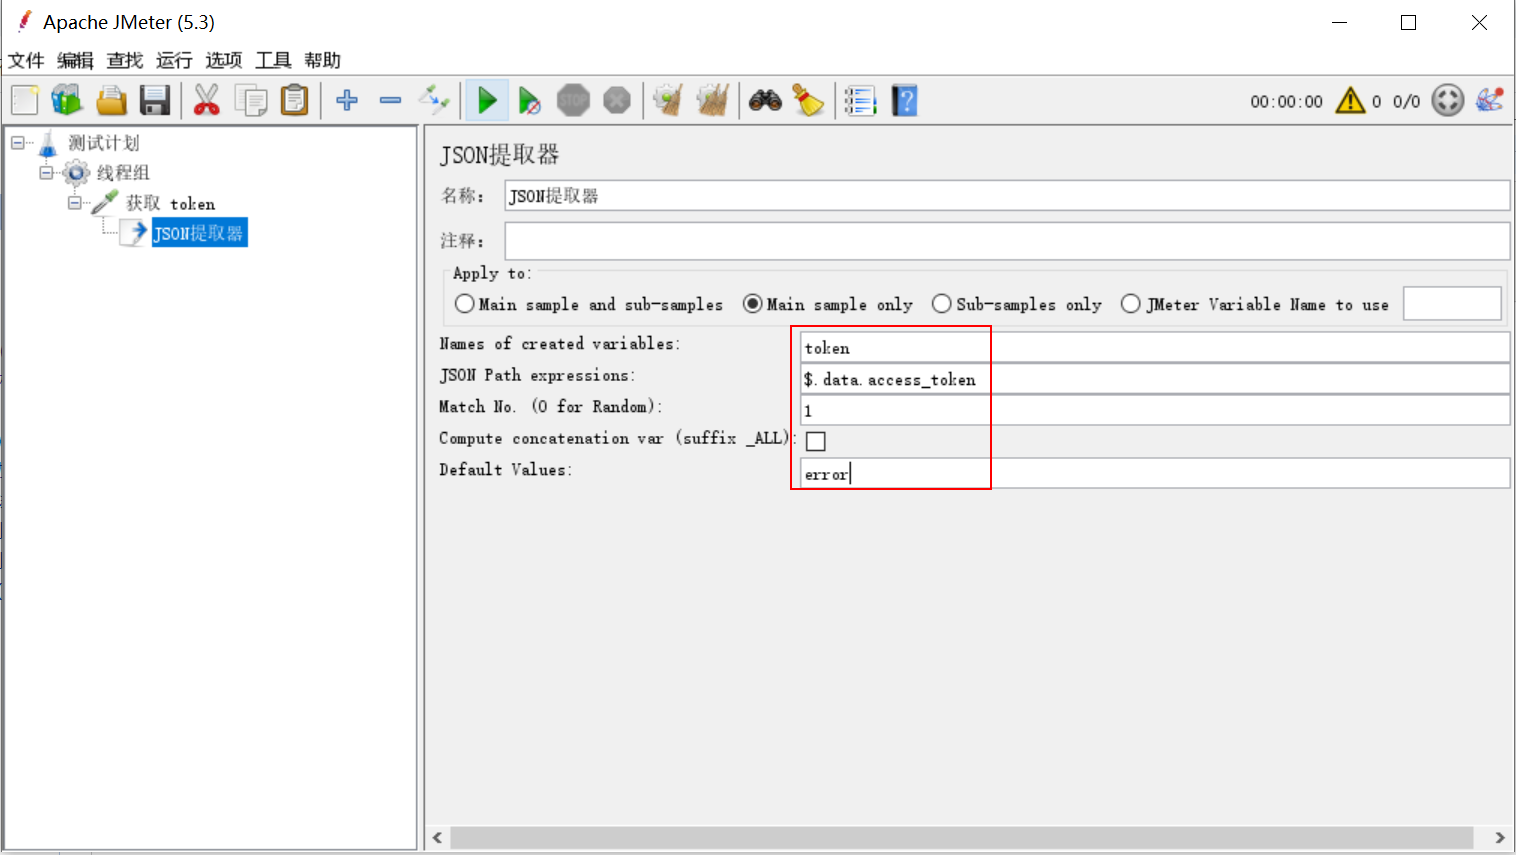Click the Open file folder icon
This screenshot has width=1516, height=855.
point(111,100)
